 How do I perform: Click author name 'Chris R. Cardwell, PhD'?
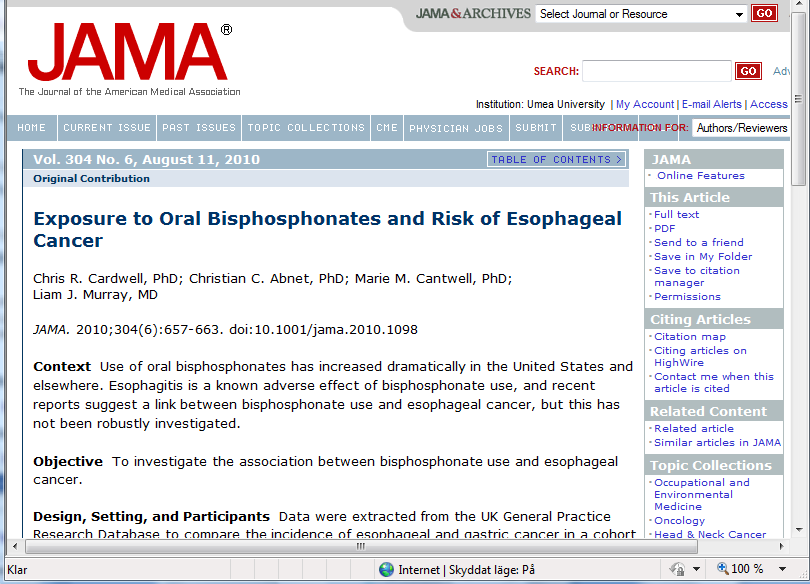(x=106, y=278)
